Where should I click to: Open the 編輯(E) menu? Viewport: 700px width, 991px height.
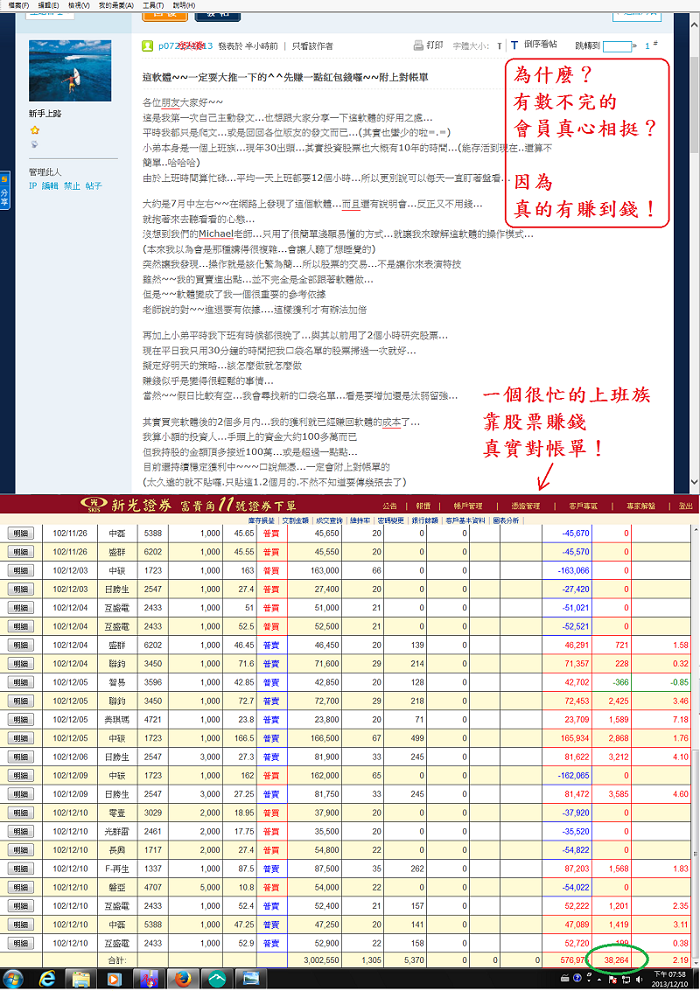(48, 5)
